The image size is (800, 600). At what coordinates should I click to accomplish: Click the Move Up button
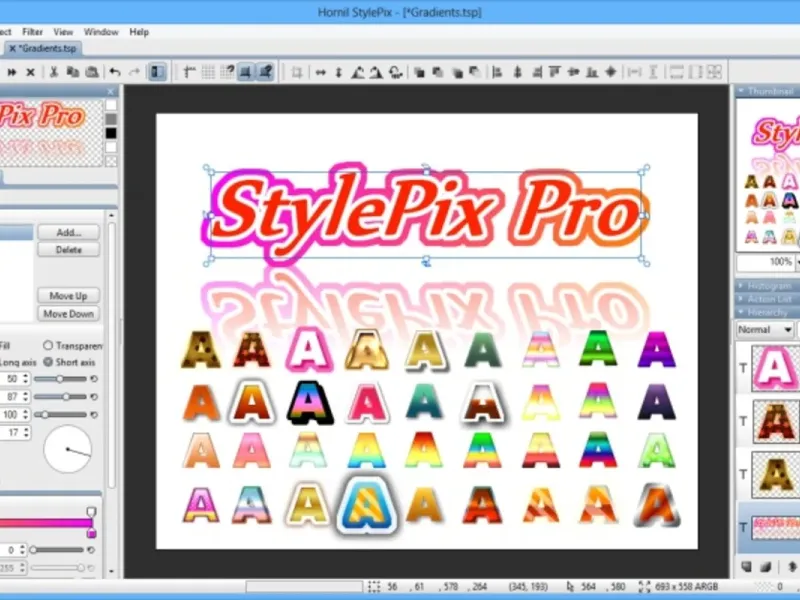[68, 296]
